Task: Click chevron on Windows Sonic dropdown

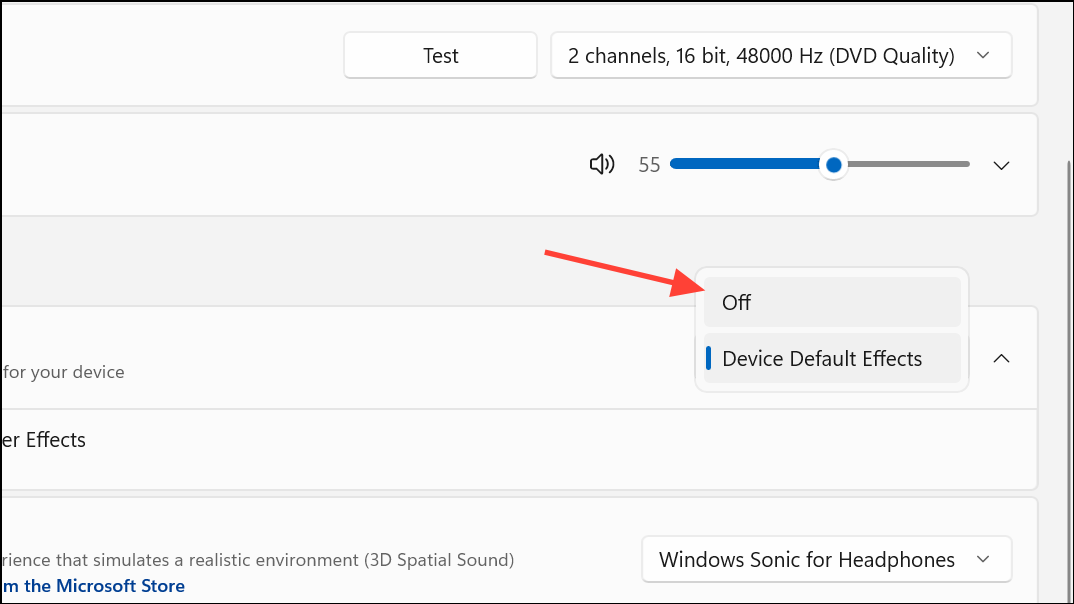Action: tap(983, 560)
